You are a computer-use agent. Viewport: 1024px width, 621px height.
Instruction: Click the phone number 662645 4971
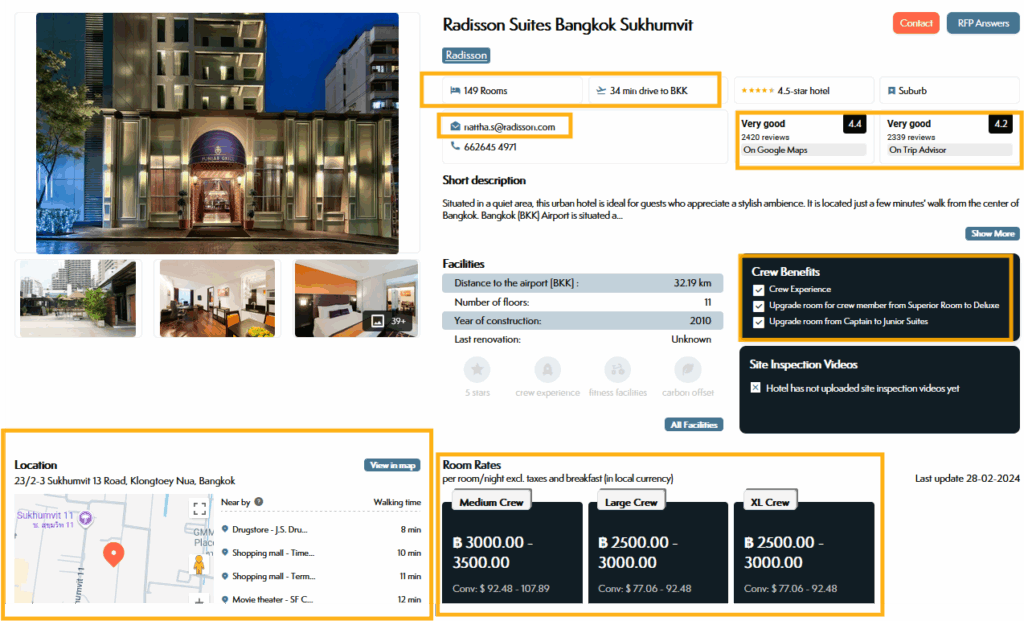tap(490, 147)
